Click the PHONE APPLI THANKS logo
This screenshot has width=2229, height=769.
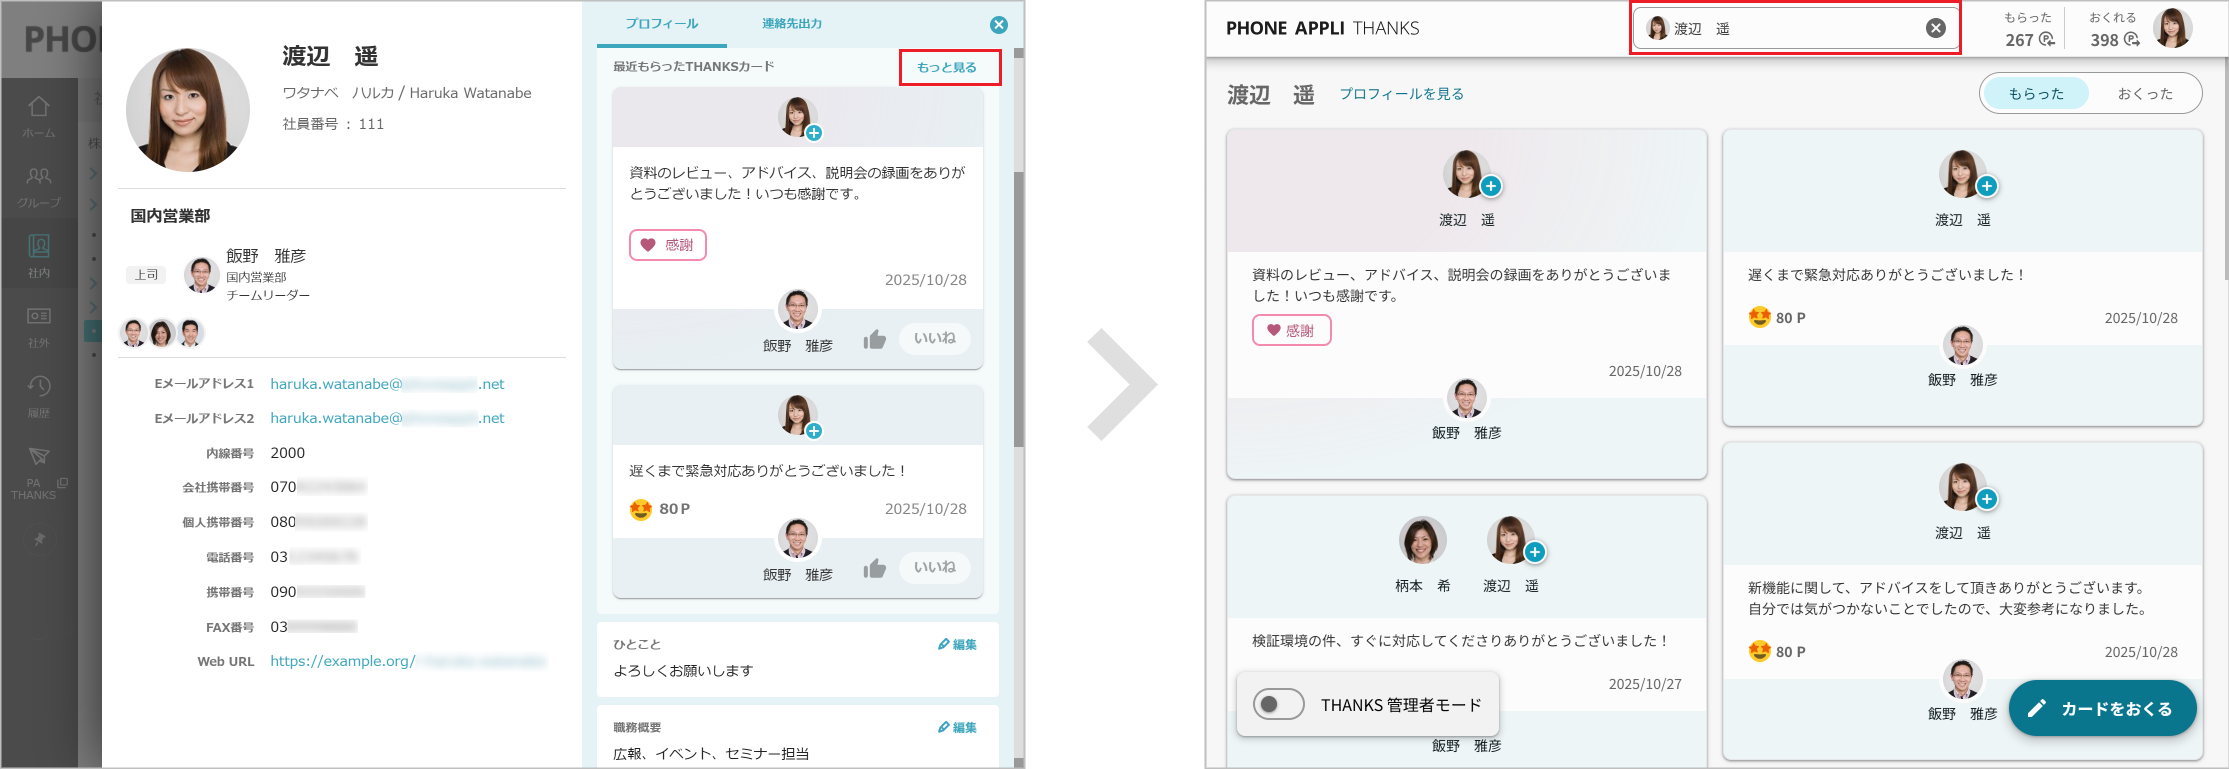(x=1322, y=28)
